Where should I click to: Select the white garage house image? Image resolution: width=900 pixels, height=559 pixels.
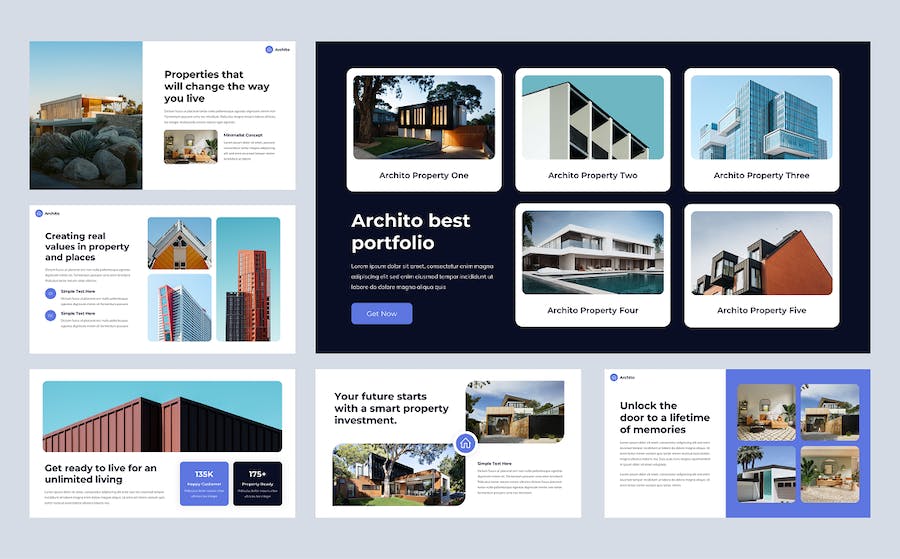[x=766, y=474]
